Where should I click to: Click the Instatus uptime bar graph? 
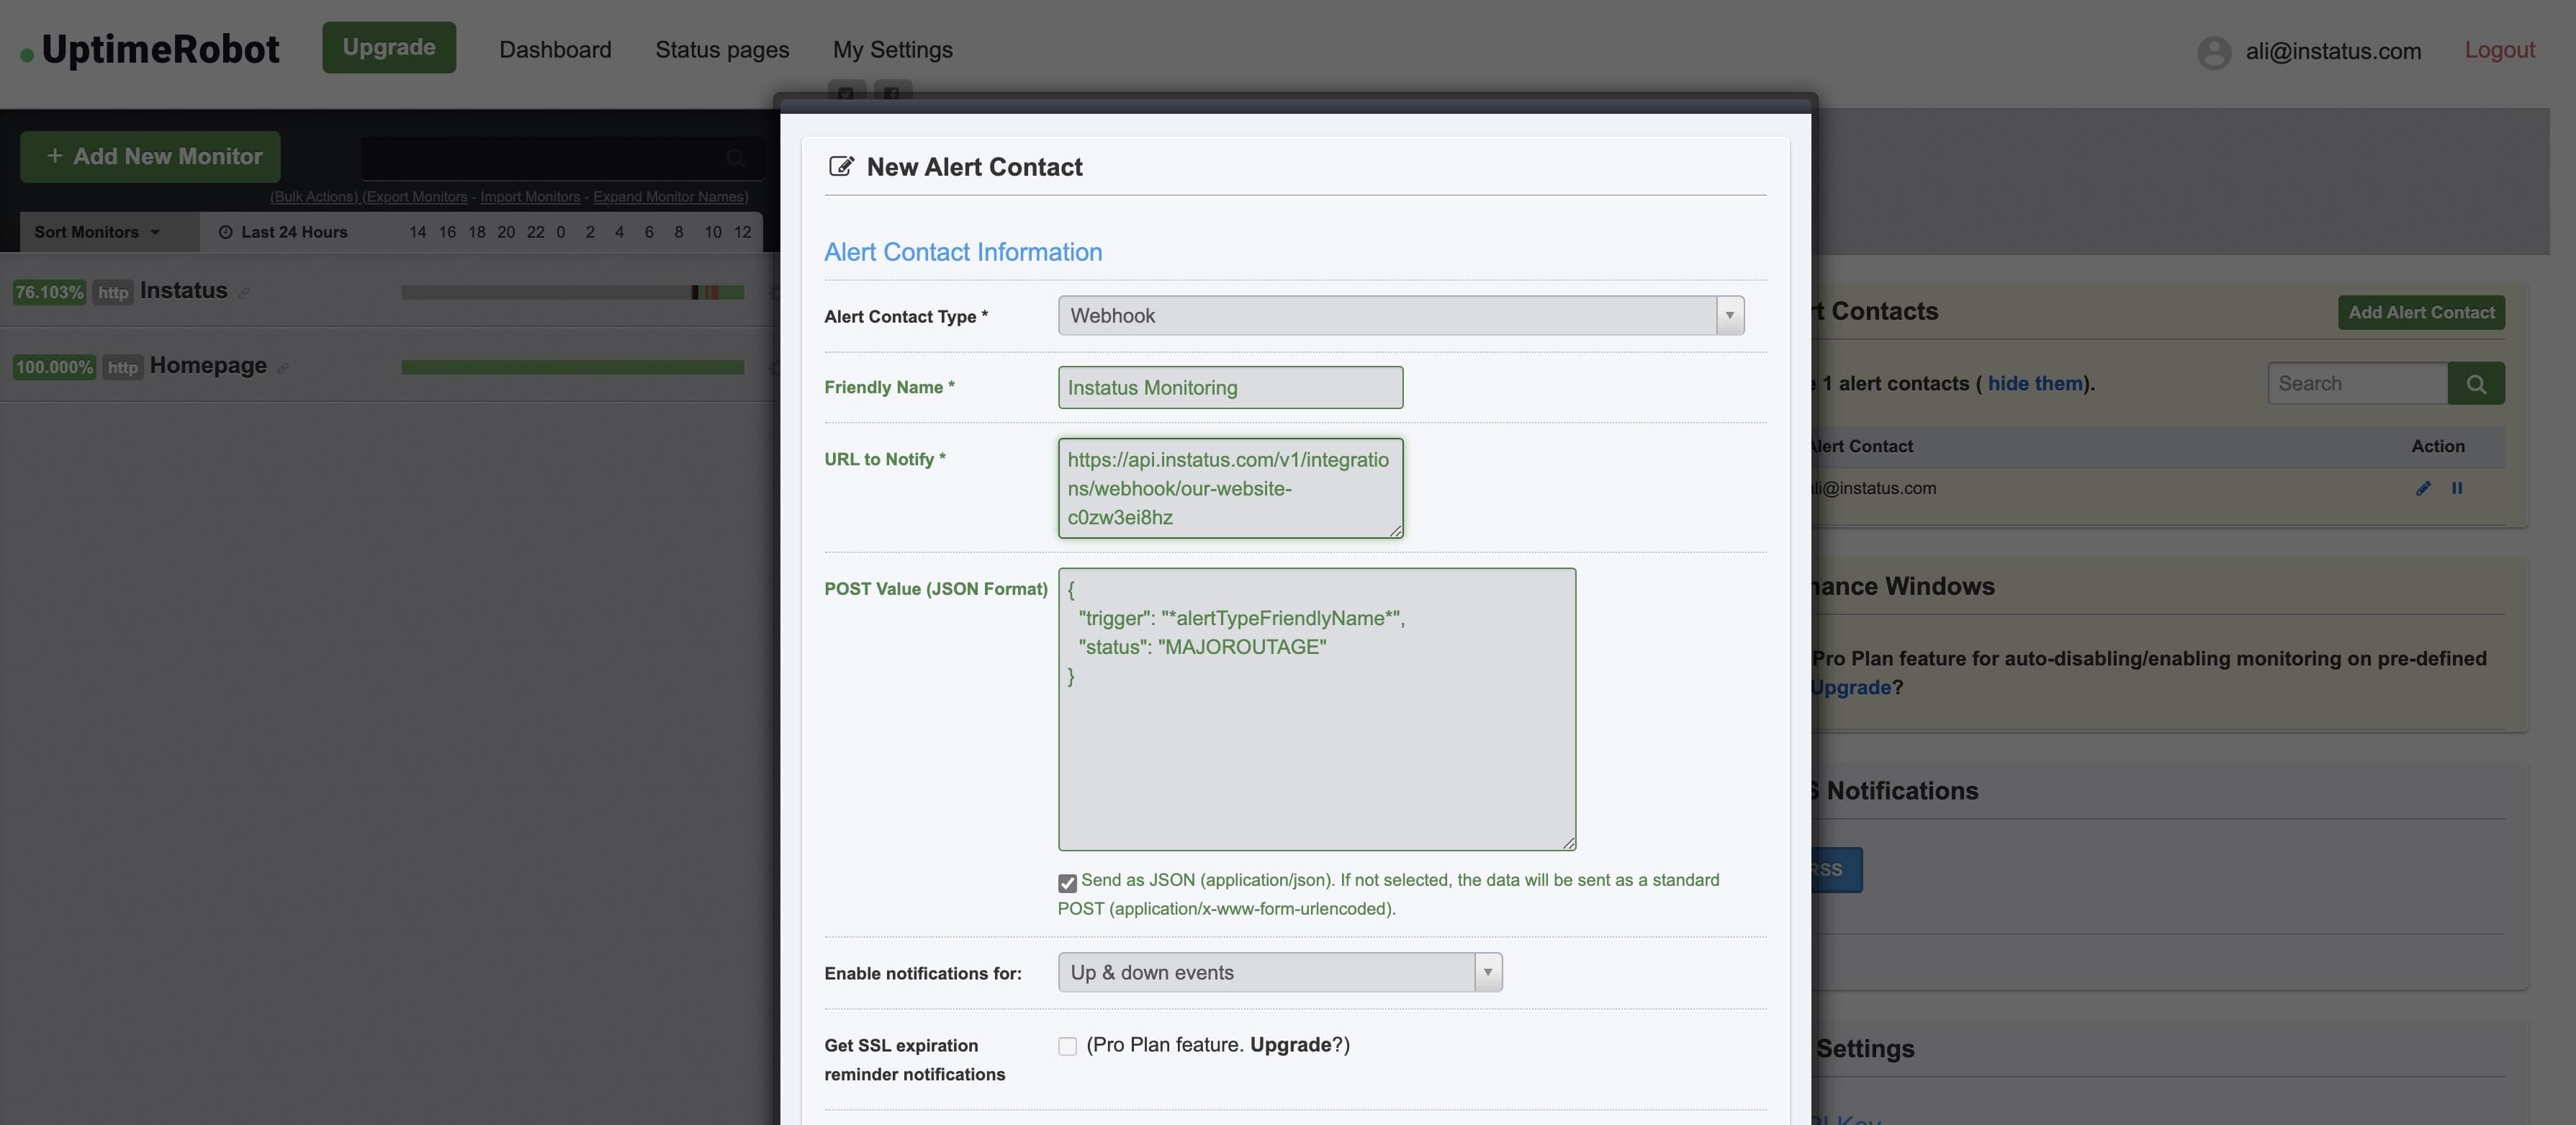(x=572, y=292)
